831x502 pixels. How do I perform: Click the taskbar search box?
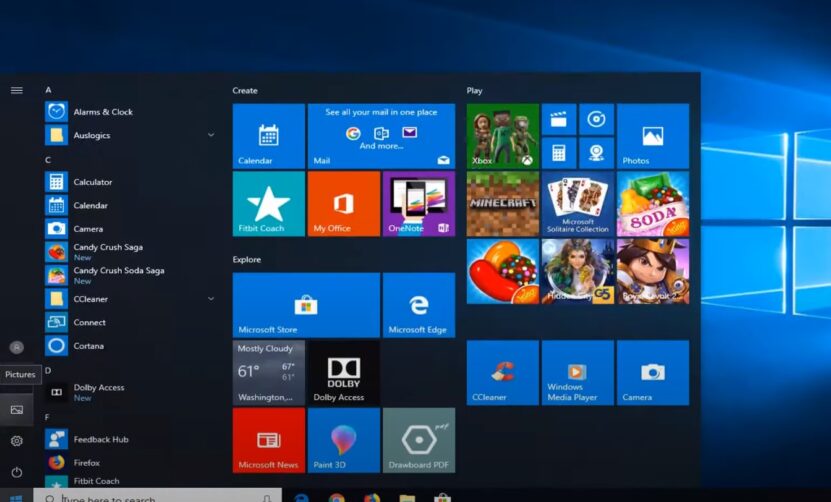point(157,496)
